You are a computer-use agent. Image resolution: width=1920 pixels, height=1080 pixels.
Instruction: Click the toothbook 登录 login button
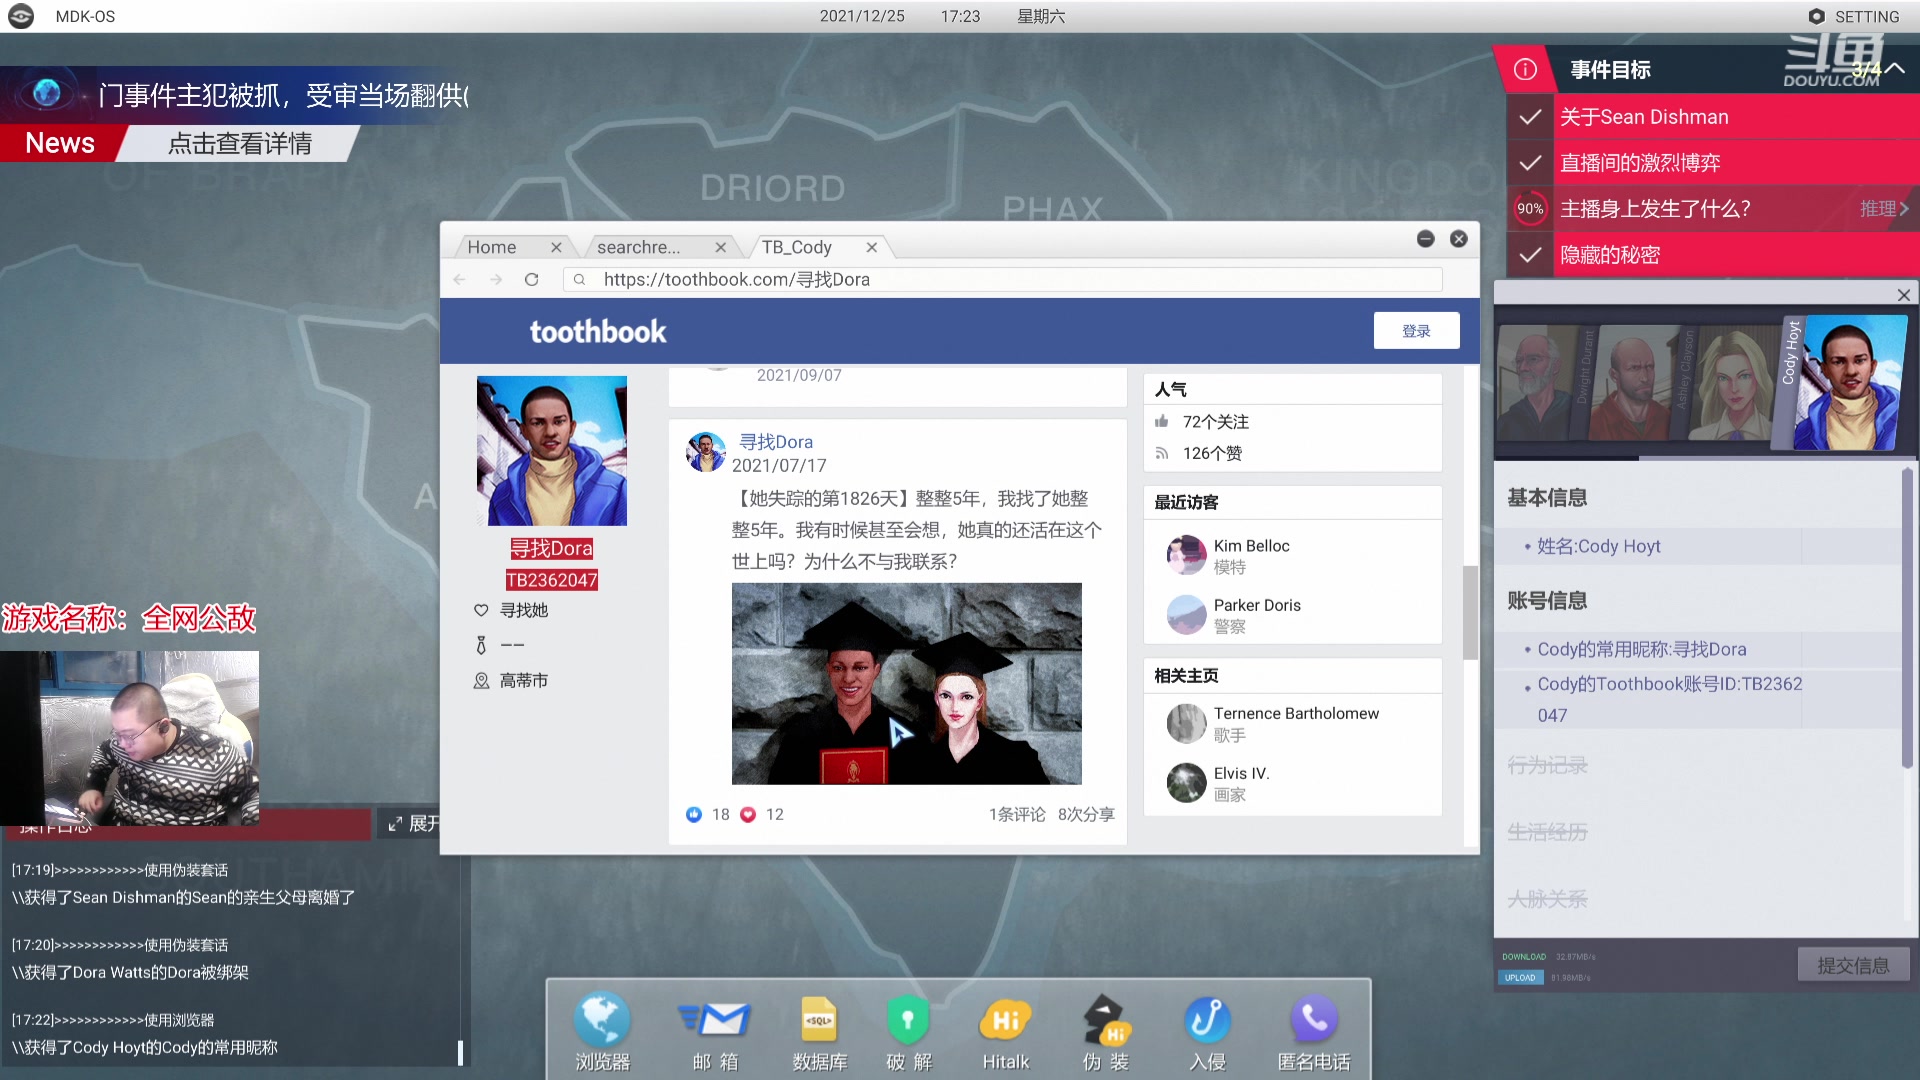1416,331
